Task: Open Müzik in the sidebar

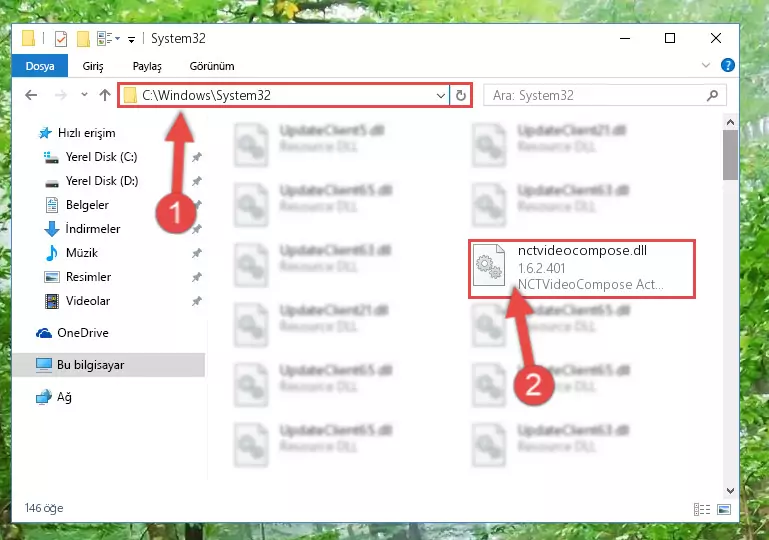Action: click(71, 253)
